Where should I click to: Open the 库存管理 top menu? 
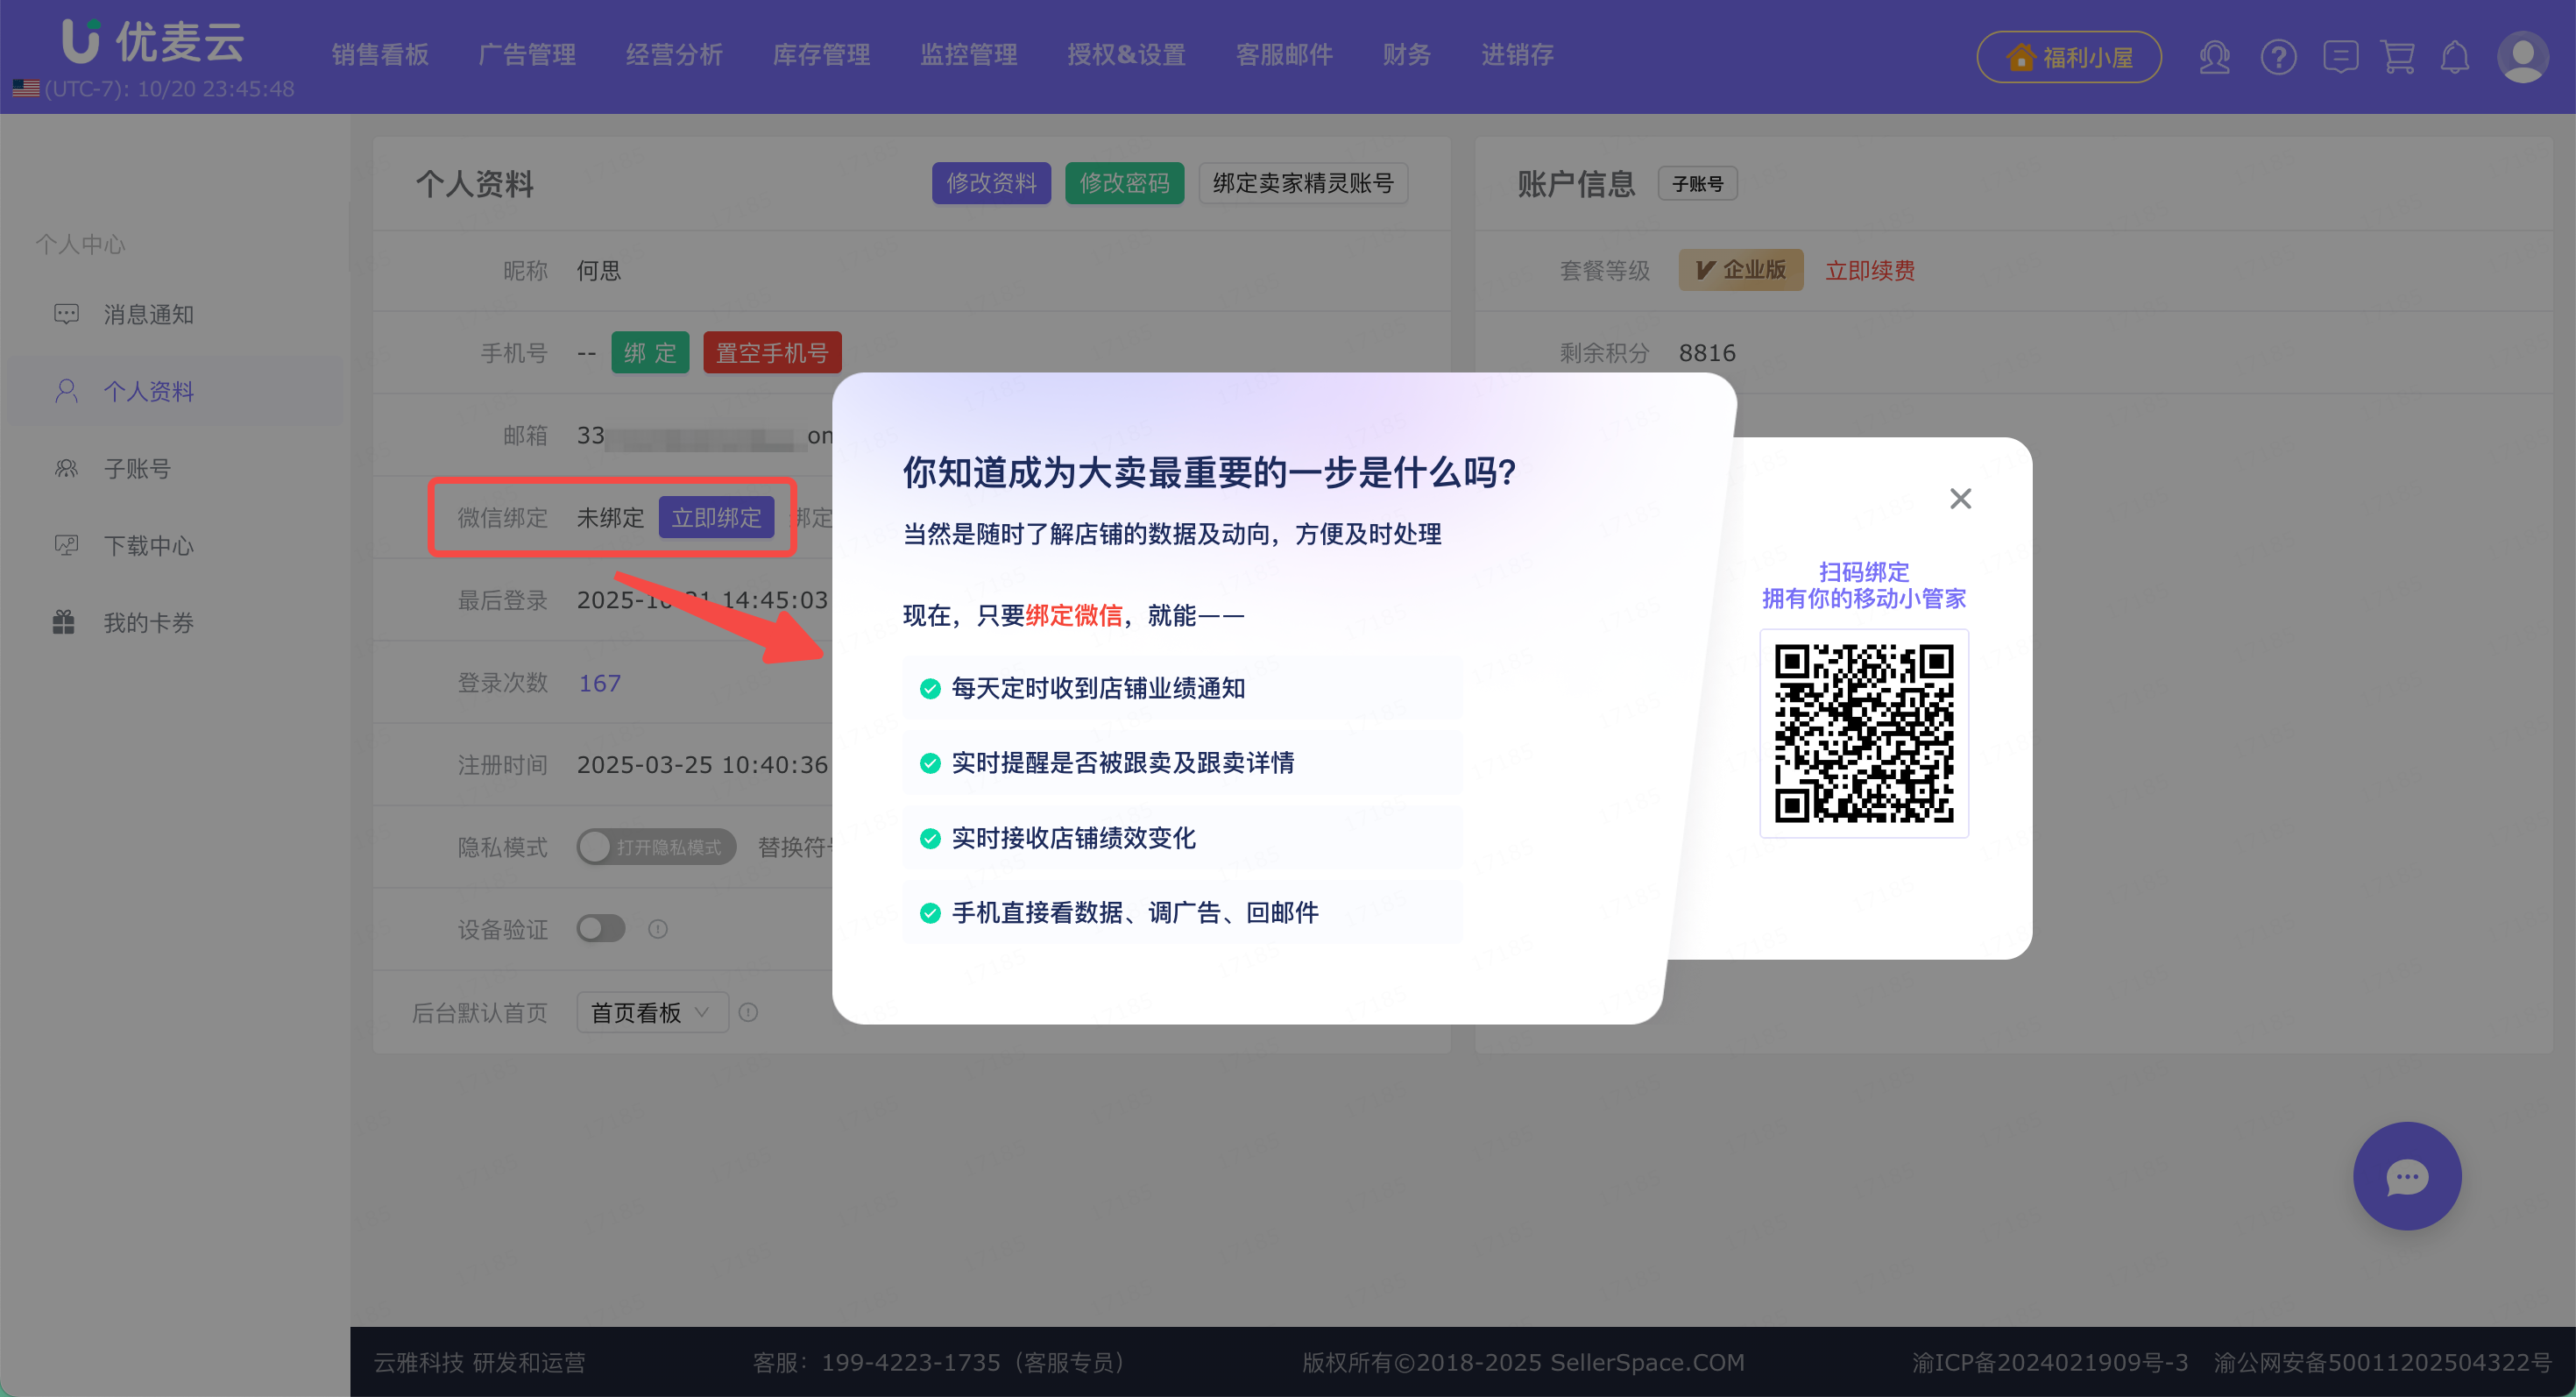(x=821, y=55)
